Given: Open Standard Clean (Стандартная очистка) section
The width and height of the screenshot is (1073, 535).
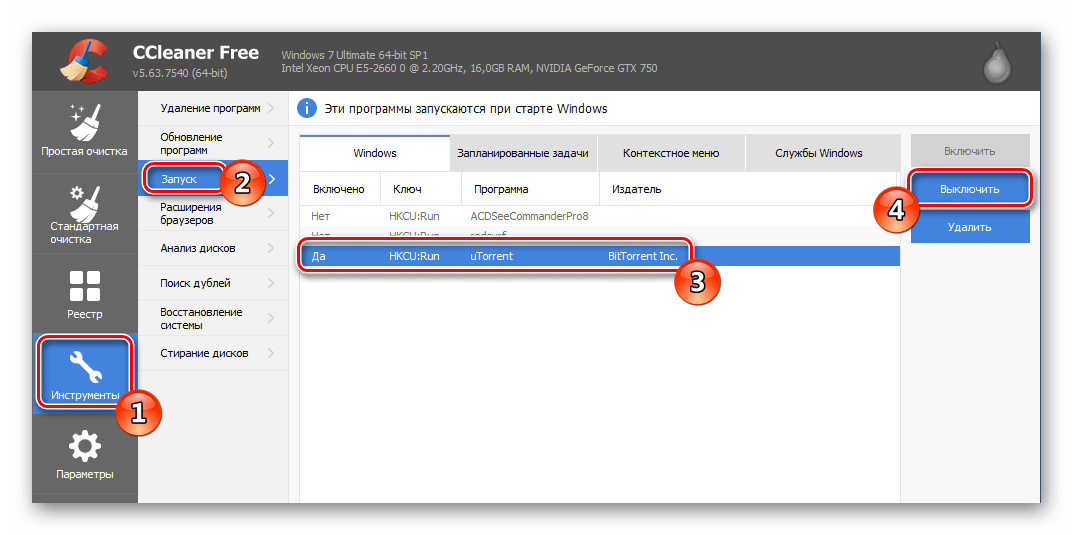Looking at the screenshot, I should click(x=85, y=213).
